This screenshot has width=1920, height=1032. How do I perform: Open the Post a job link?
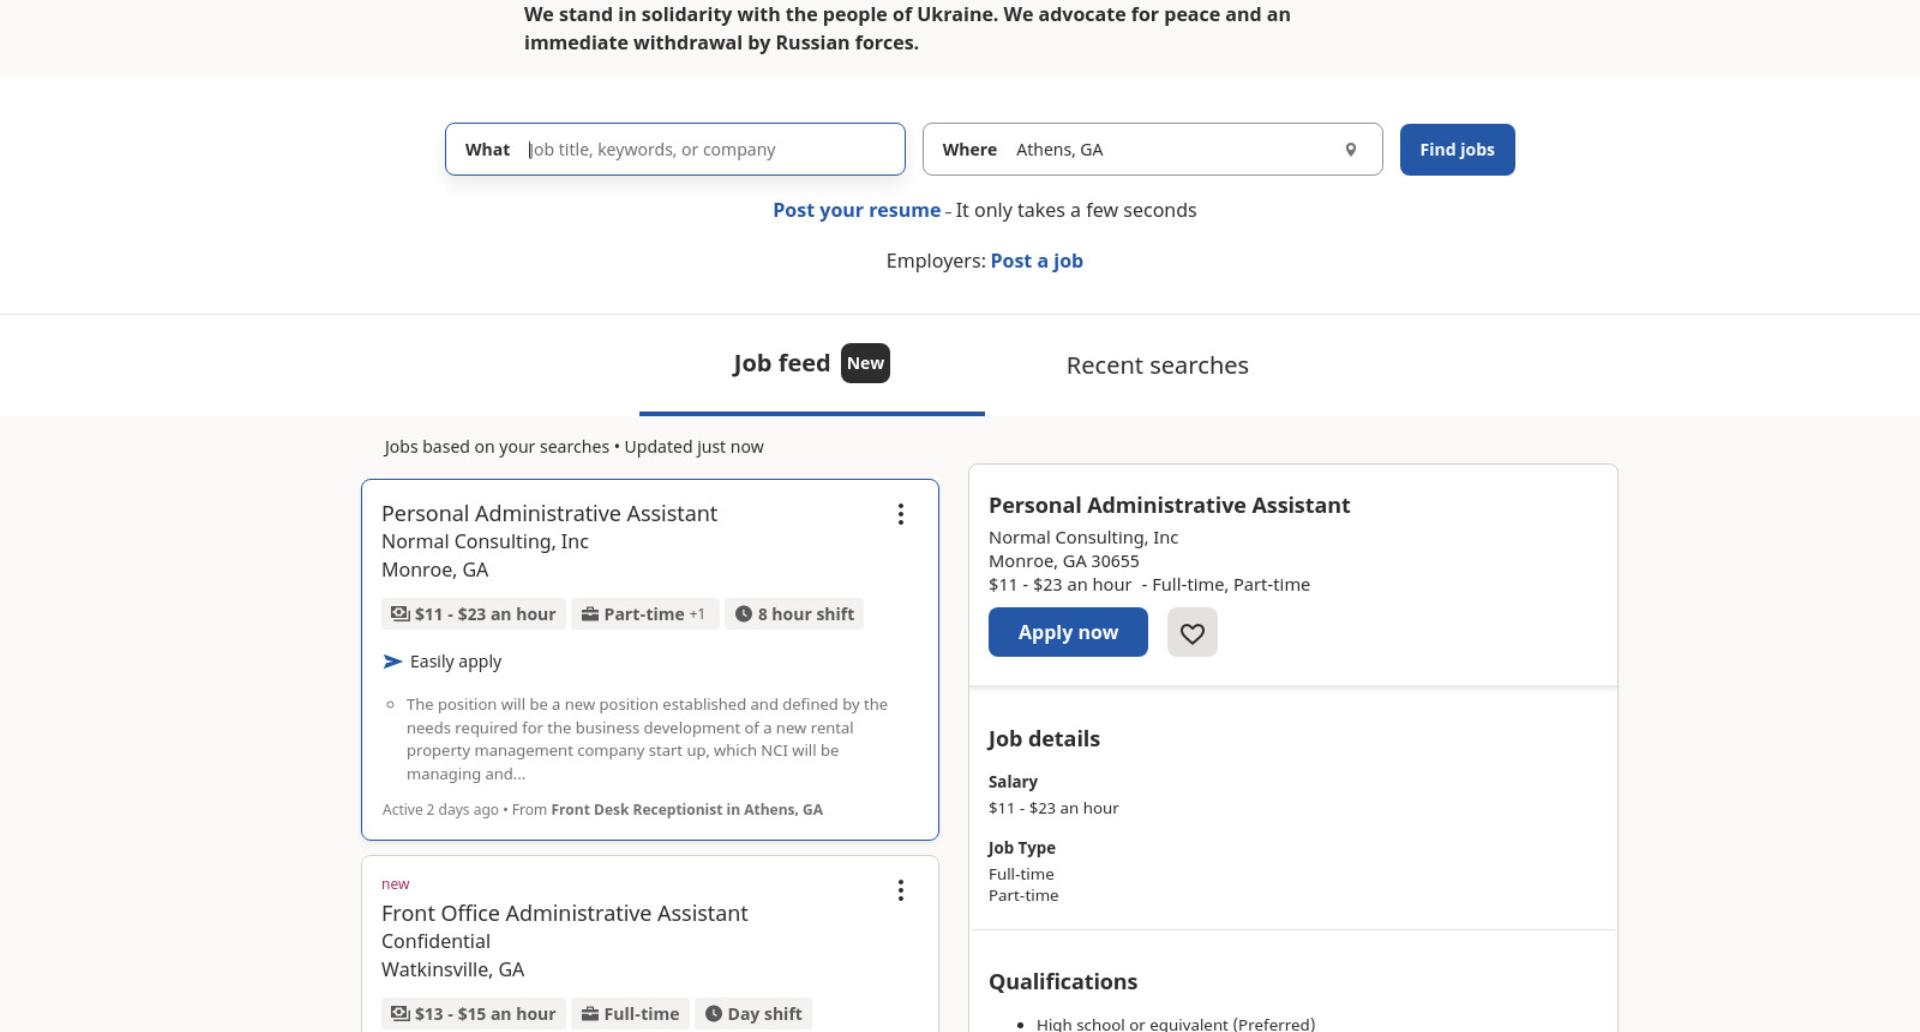tap(1037, 261)
